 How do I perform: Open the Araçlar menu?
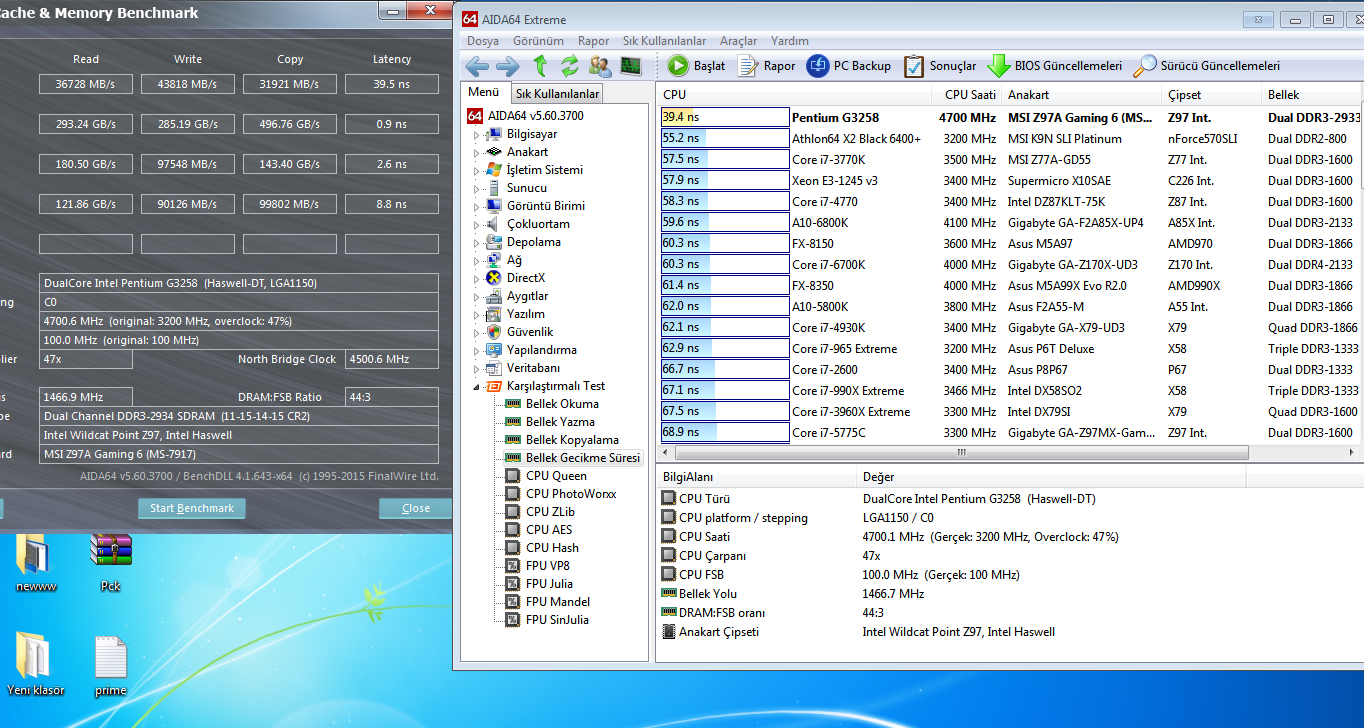click(738, 41)
